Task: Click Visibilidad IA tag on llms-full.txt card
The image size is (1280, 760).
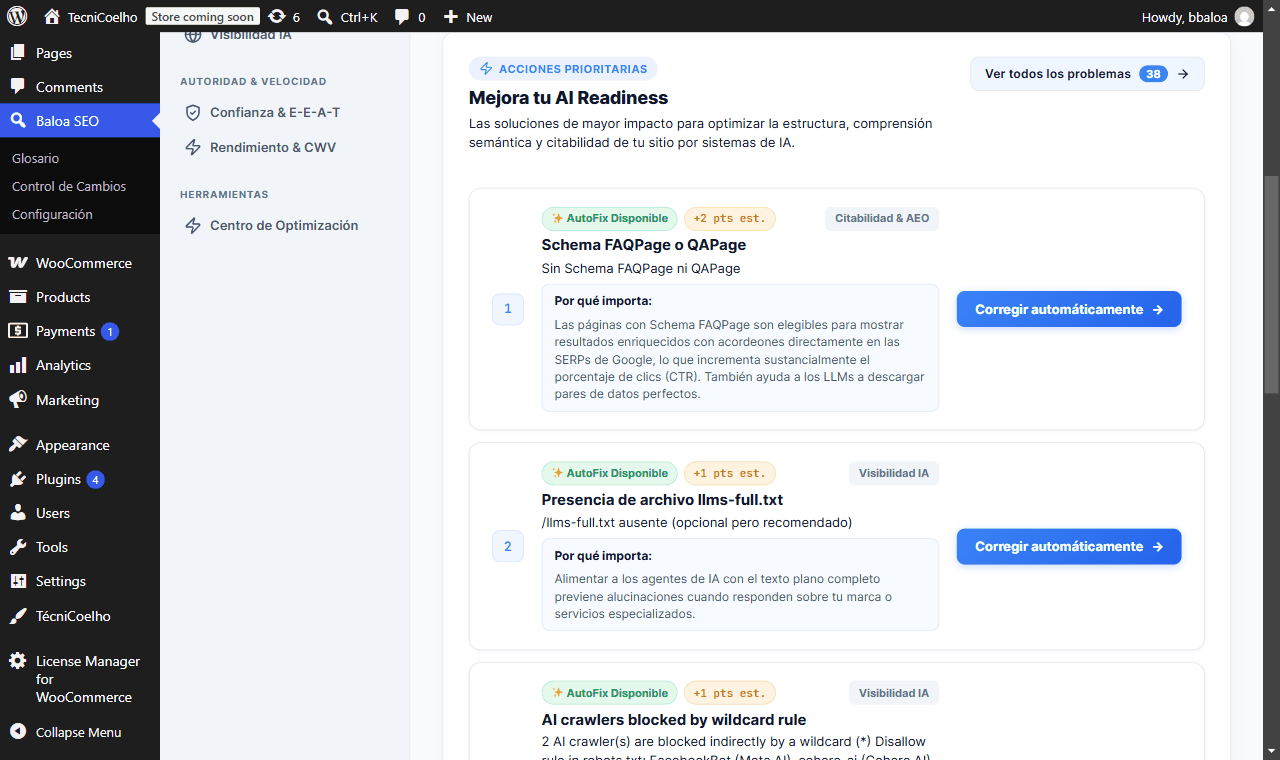Action: pyautogui.click(x=894, y=473)
